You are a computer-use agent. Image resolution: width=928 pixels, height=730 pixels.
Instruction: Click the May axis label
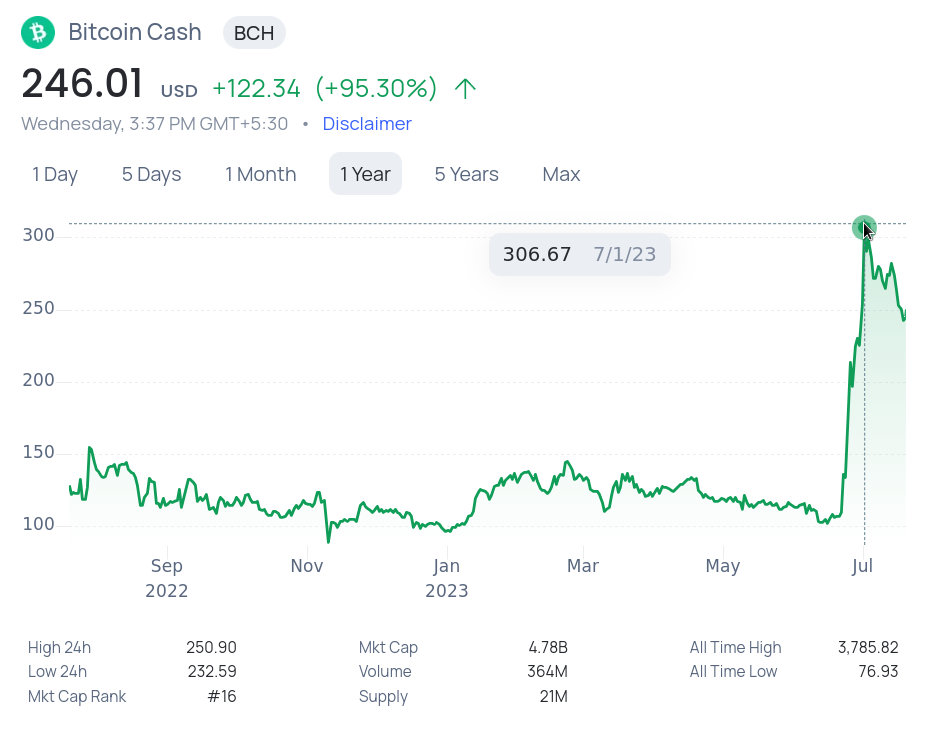(723, 567)
